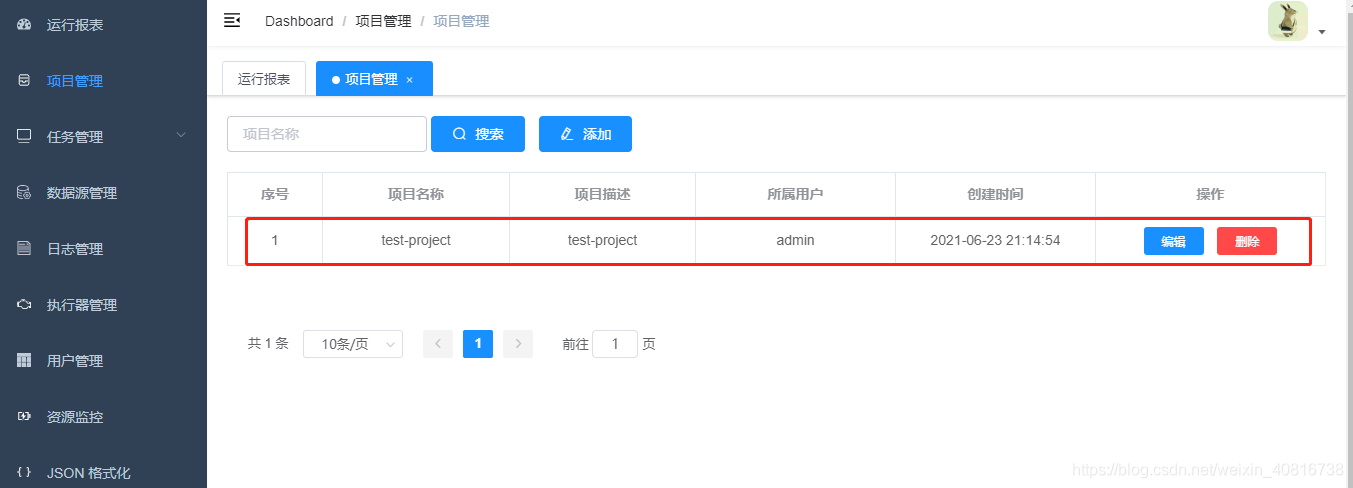Click the 序号 column header
This screenshot has width=1353, height=488.
[275, 194]
